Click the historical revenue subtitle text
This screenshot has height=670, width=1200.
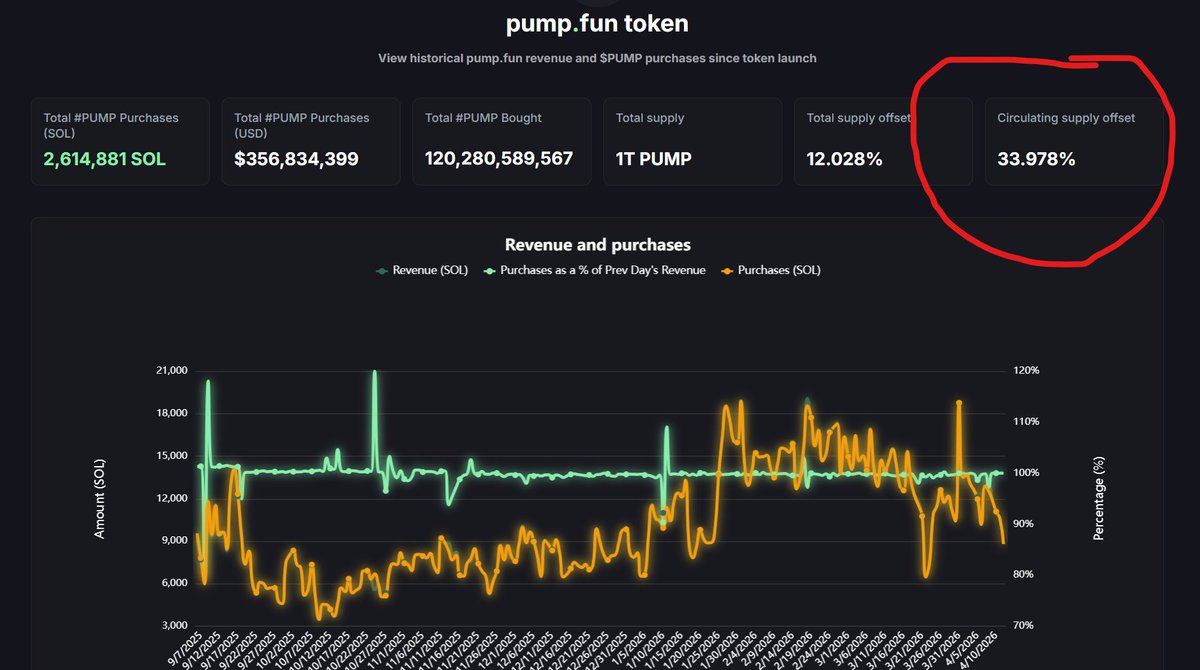point(597,58)
